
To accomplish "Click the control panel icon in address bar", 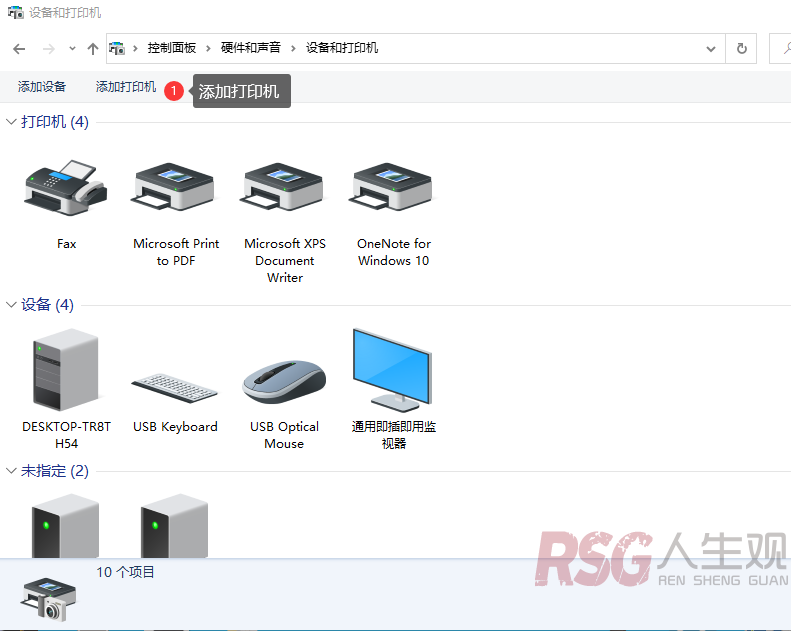I will point(117,48).
